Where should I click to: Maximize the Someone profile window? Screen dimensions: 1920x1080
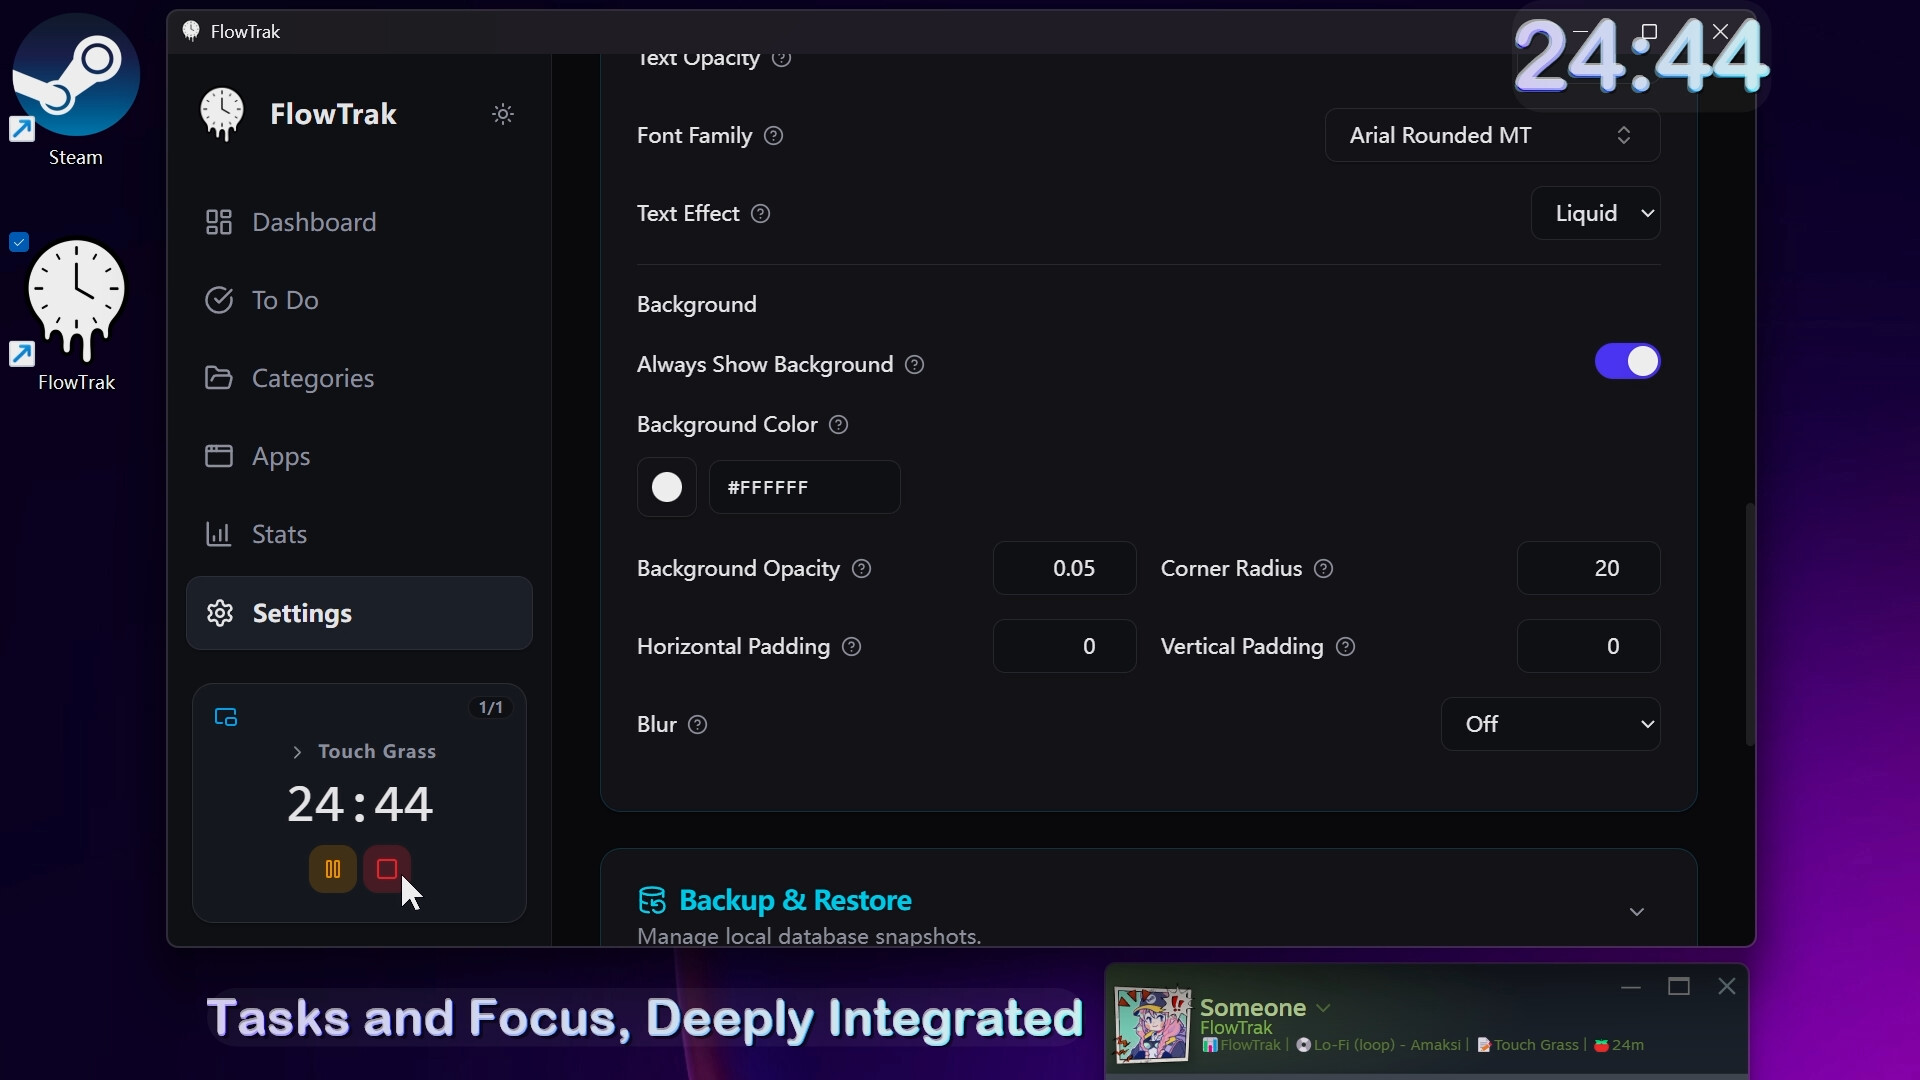tap(1679, 987)
